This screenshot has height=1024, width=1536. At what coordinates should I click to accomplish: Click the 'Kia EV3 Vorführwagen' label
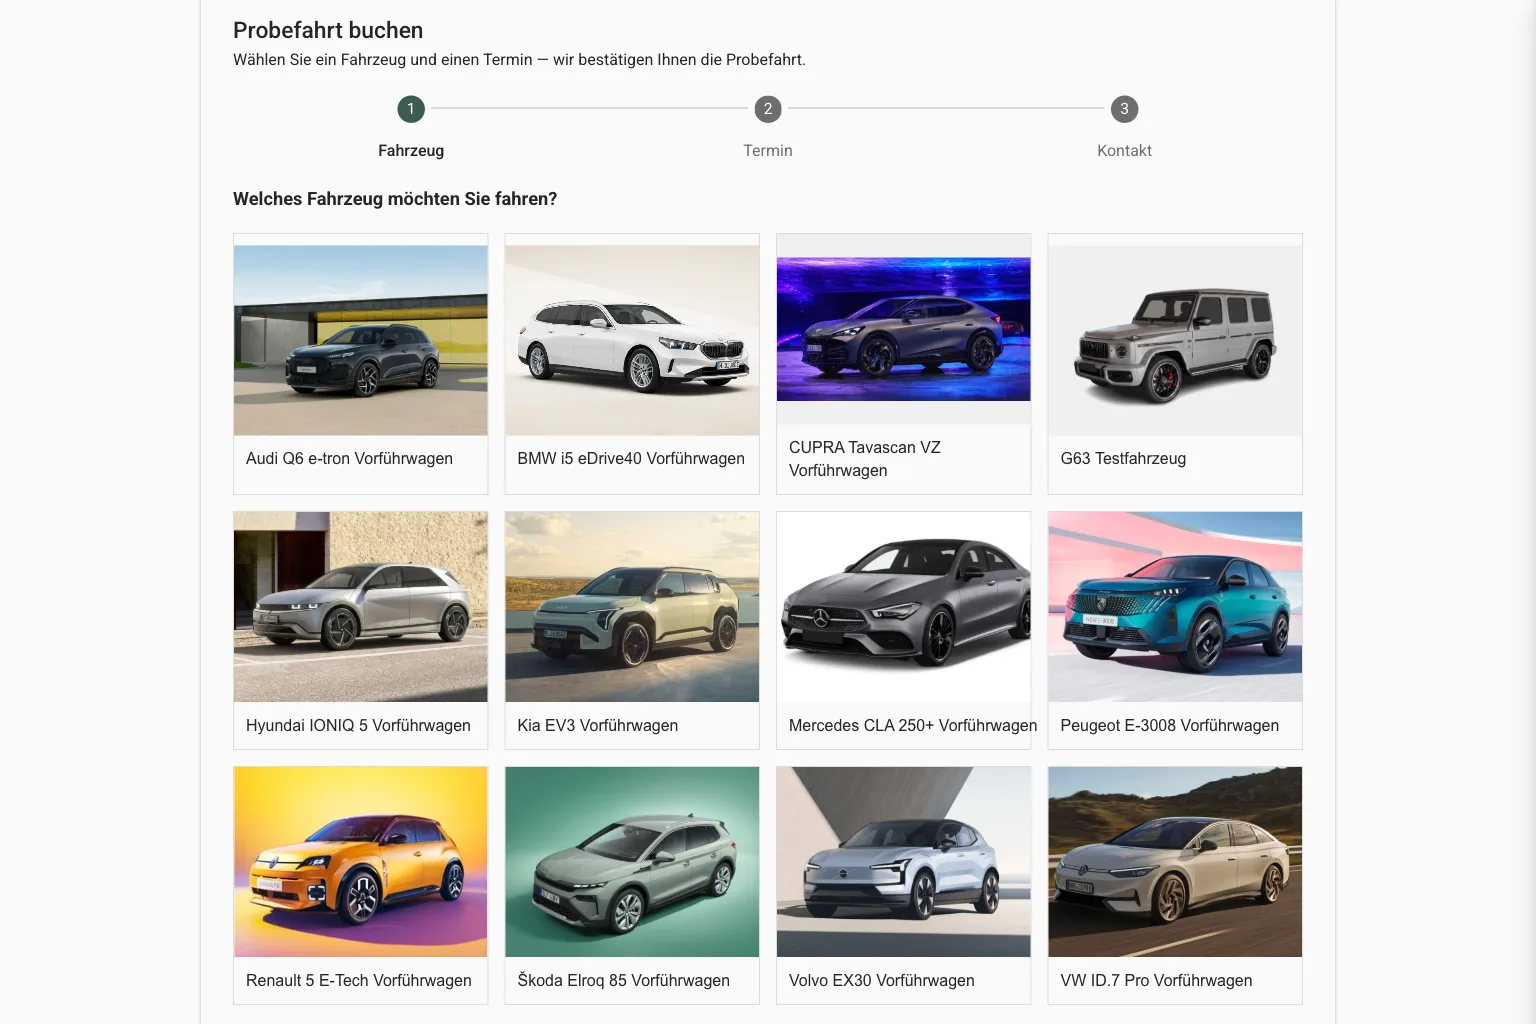point(598,726)
